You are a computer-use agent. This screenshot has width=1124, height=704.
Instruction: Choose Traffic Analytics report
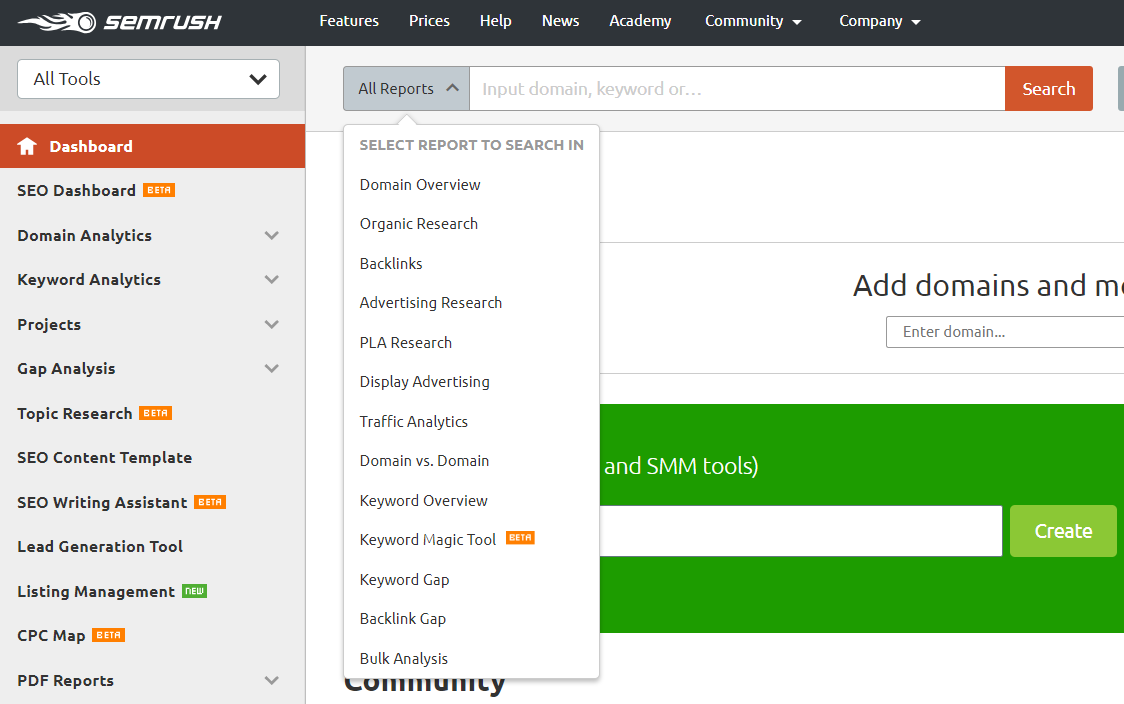[414, 422]
